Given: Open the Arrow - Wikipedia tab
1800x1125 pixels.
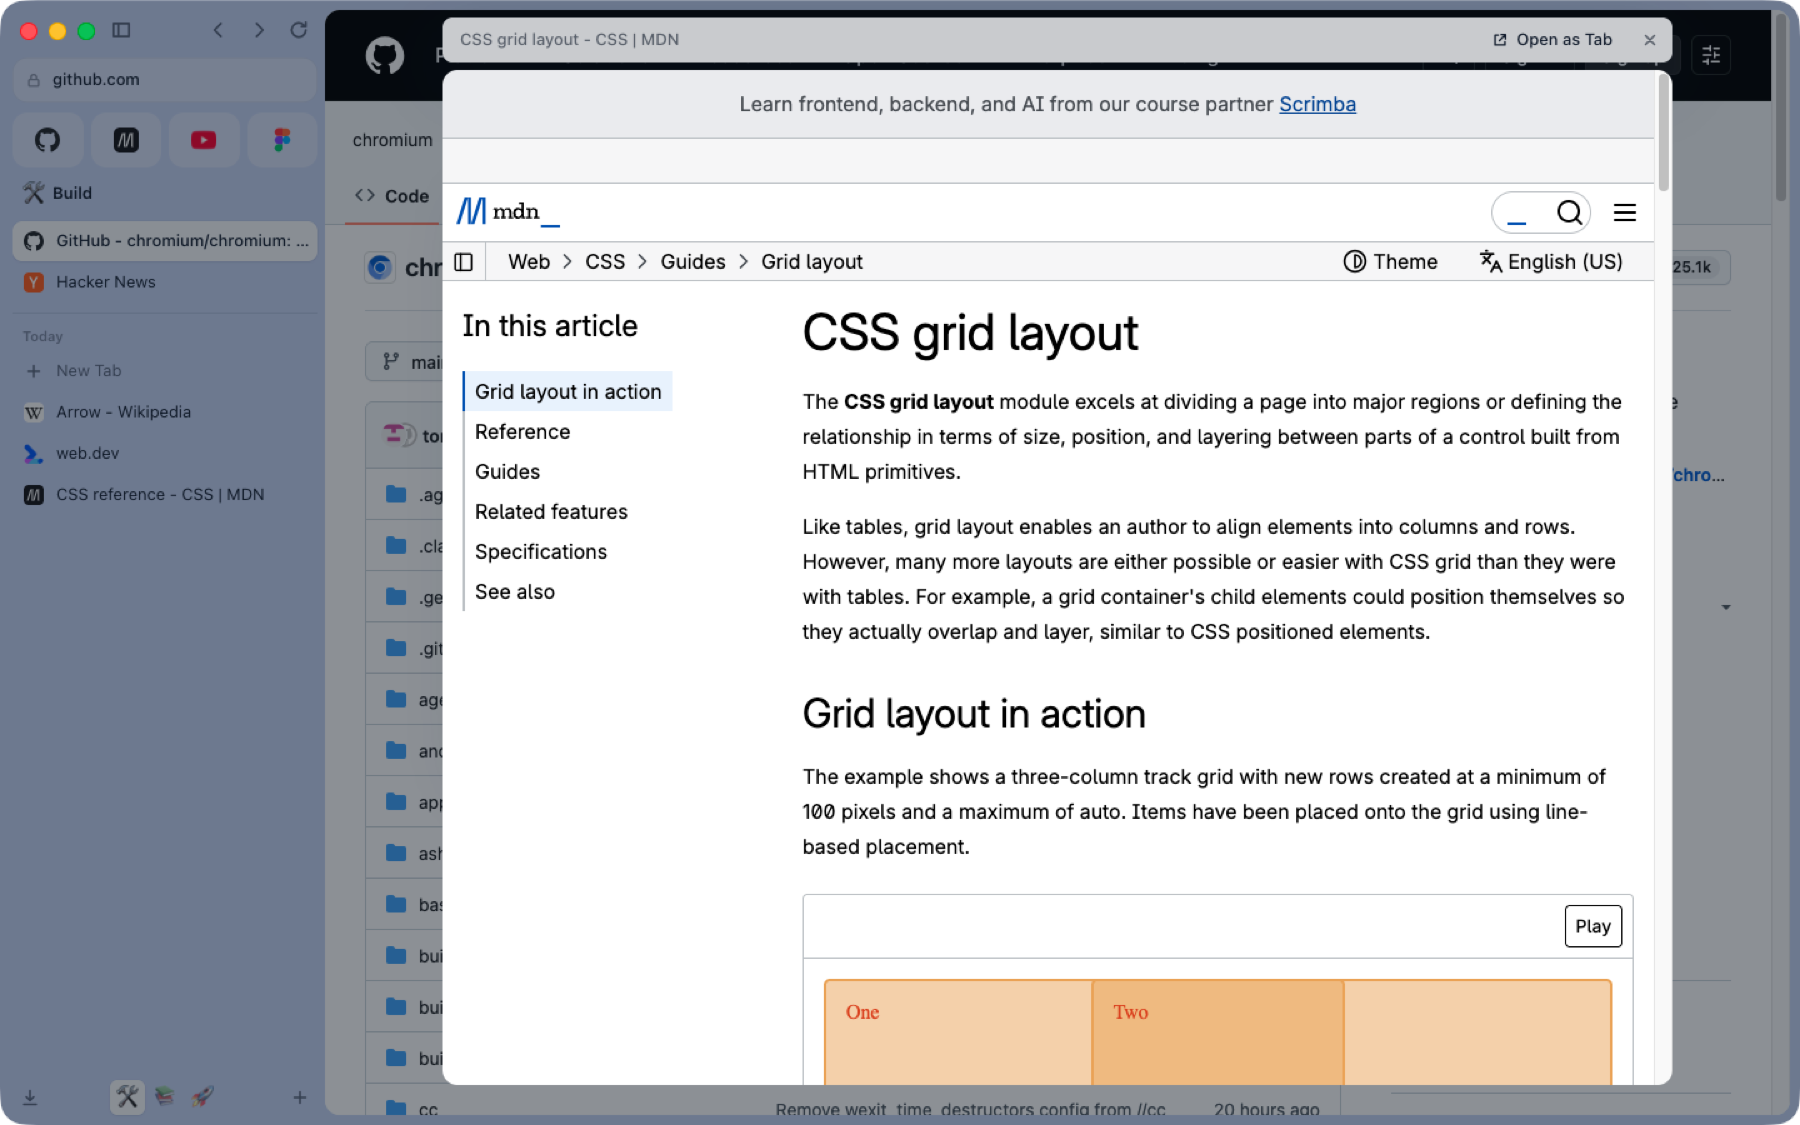Looking at the screenshot, I should click(165, 412).
